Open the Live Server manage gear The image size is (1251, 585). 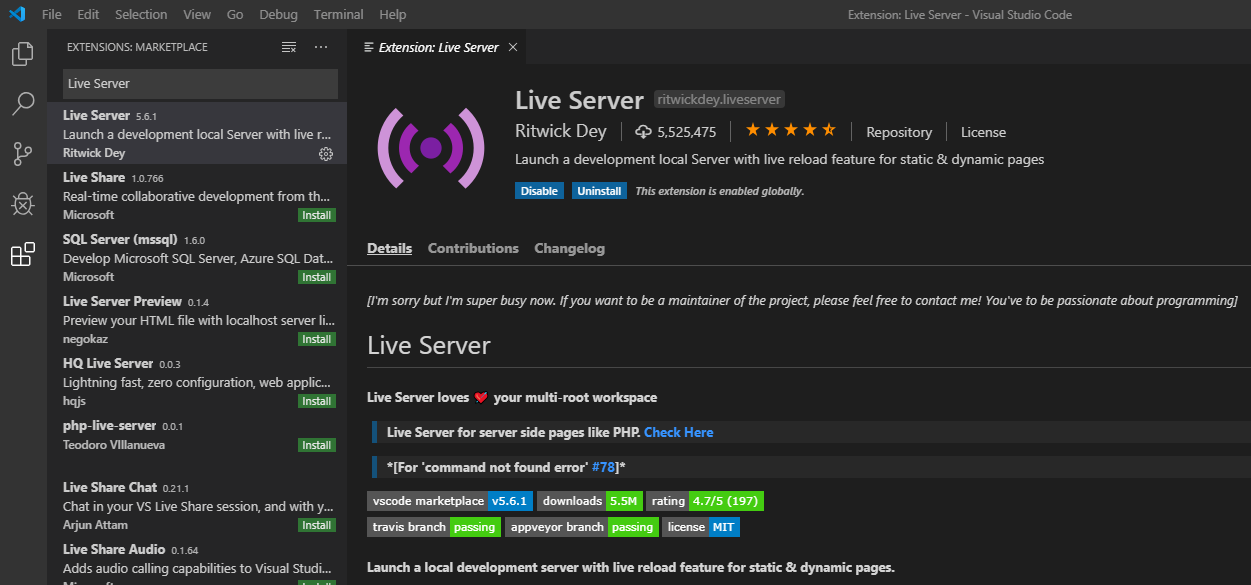326,153
